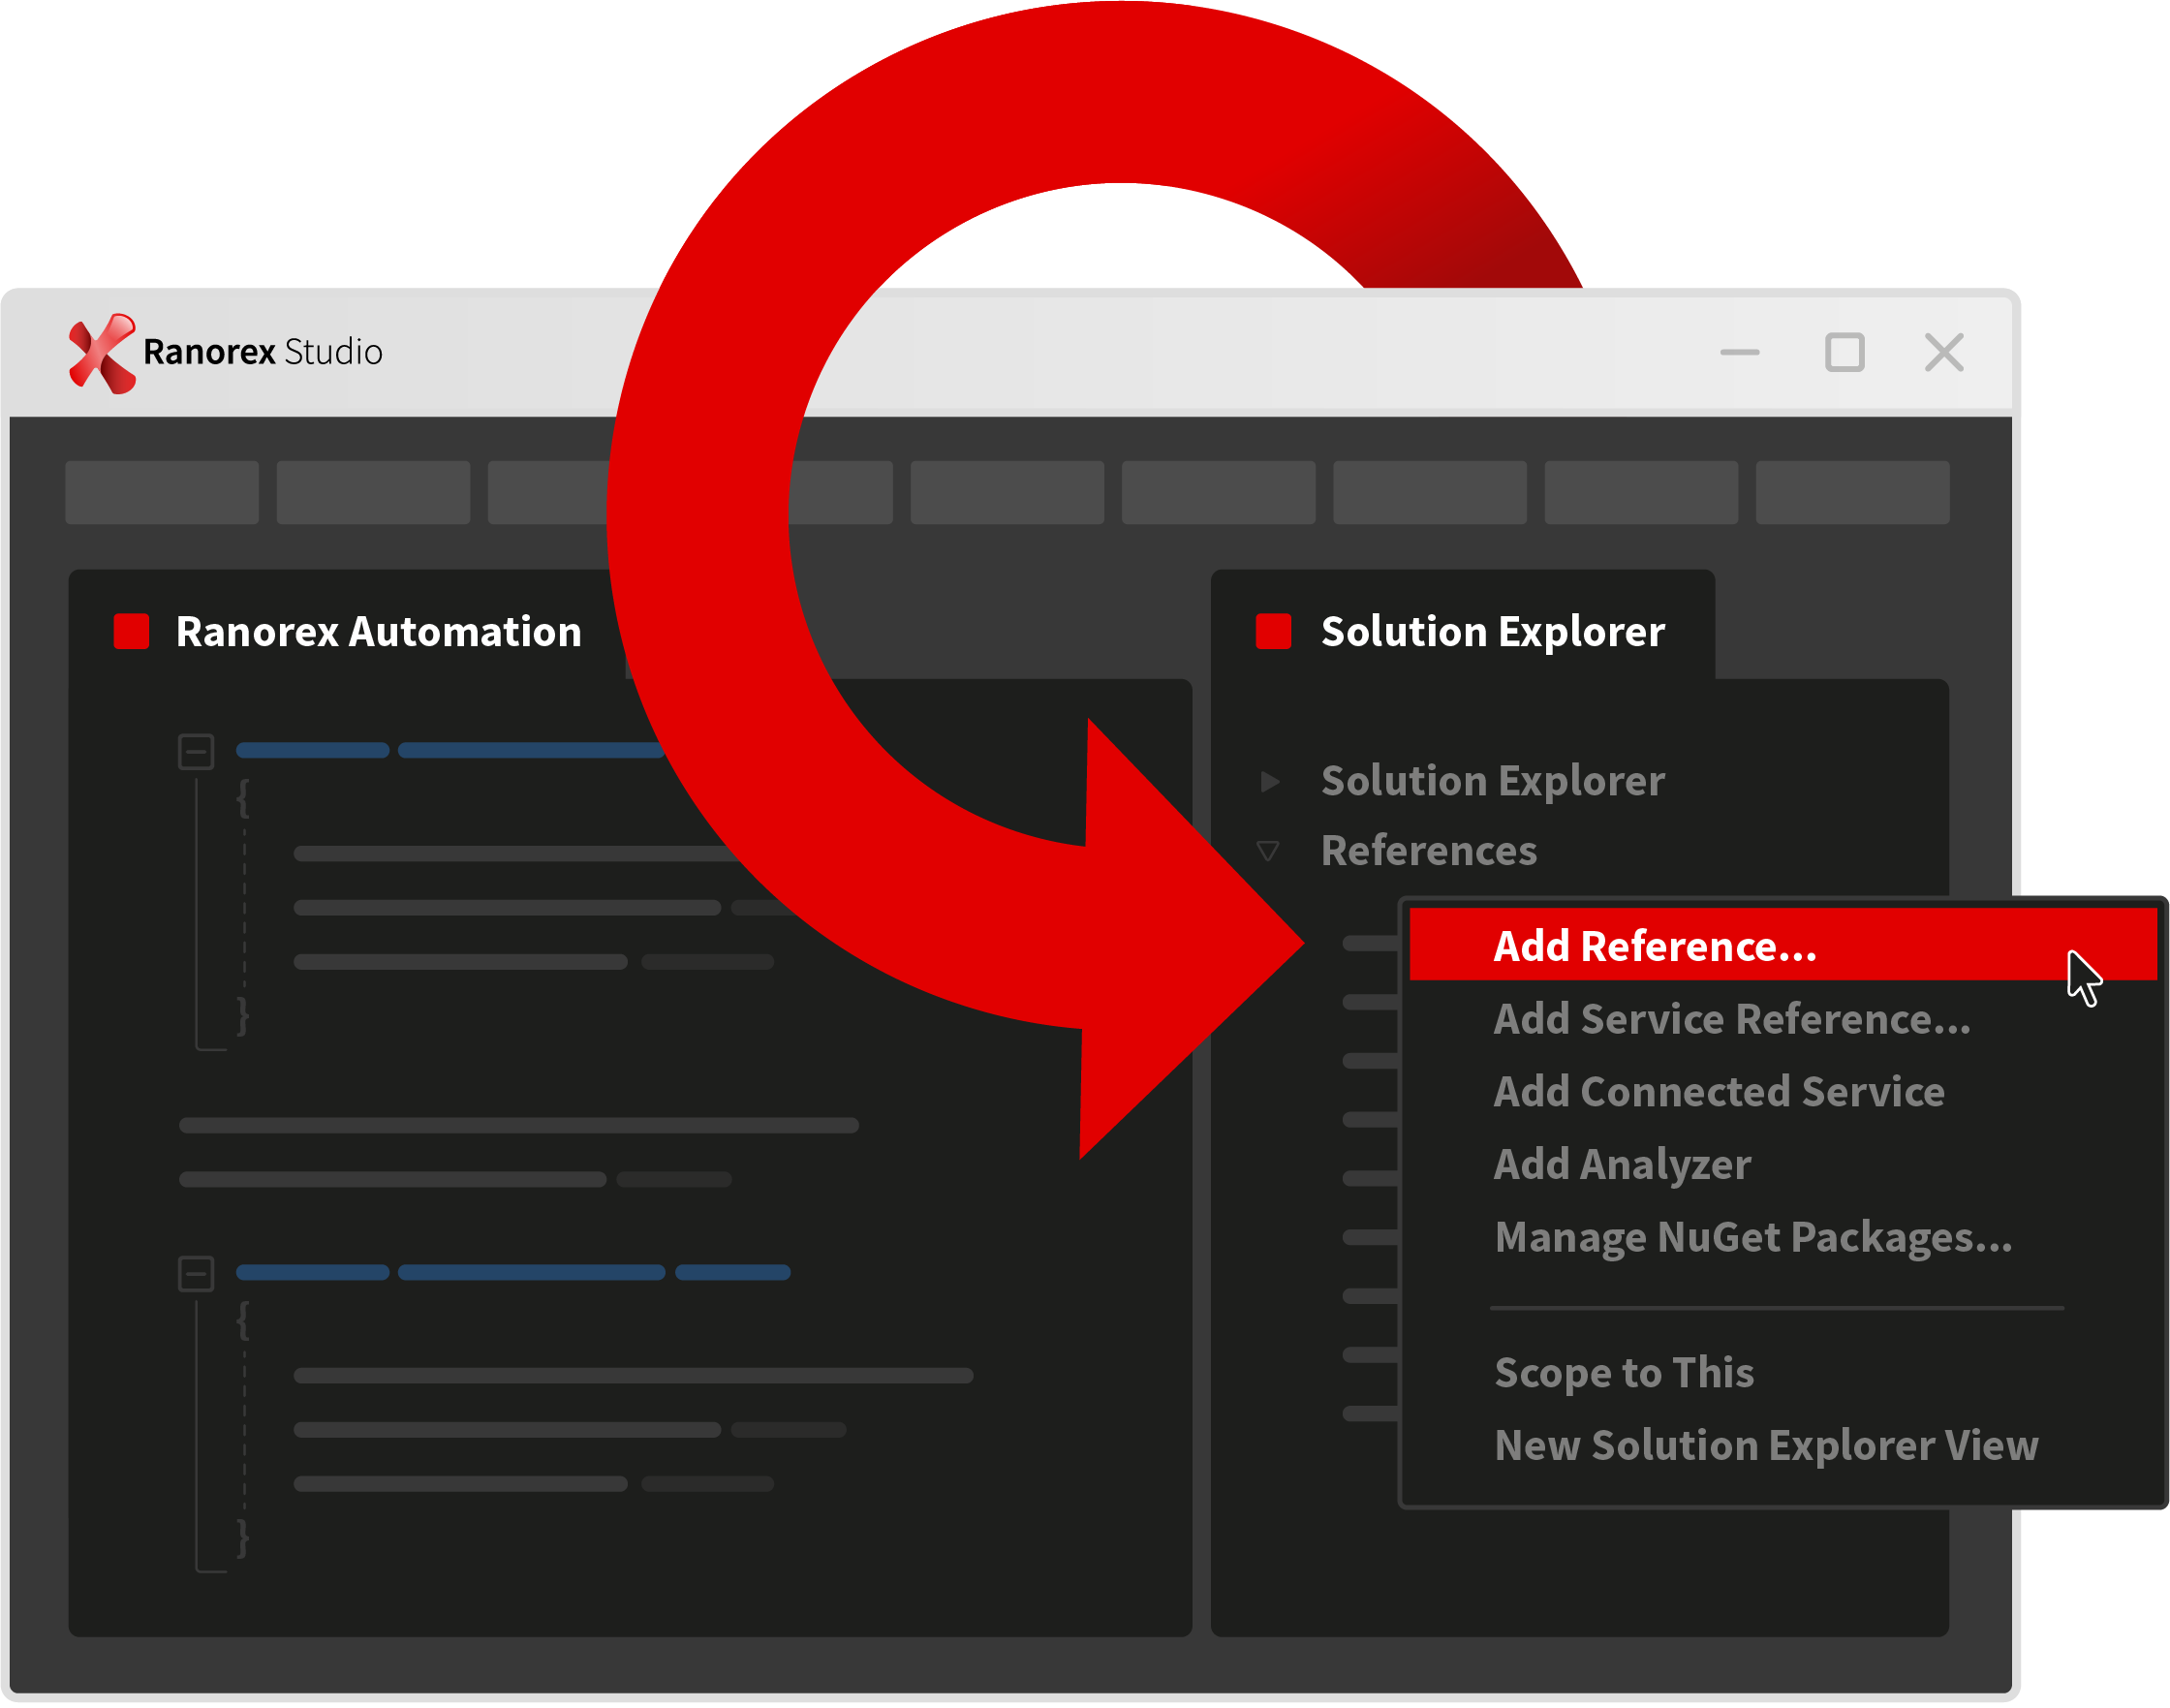2170x1708 pixels.
Task: Click the Ranorex Studio logo icon
Action: click(x=101, y=353)
